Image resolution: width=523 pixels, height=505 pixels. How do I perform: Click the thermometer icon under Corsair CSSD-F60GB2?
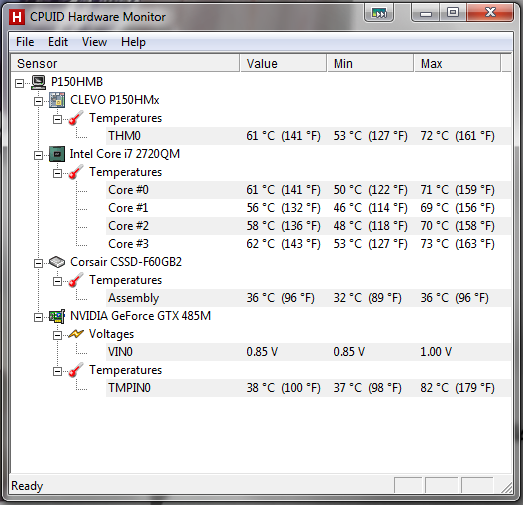click(x=76, y=280)
